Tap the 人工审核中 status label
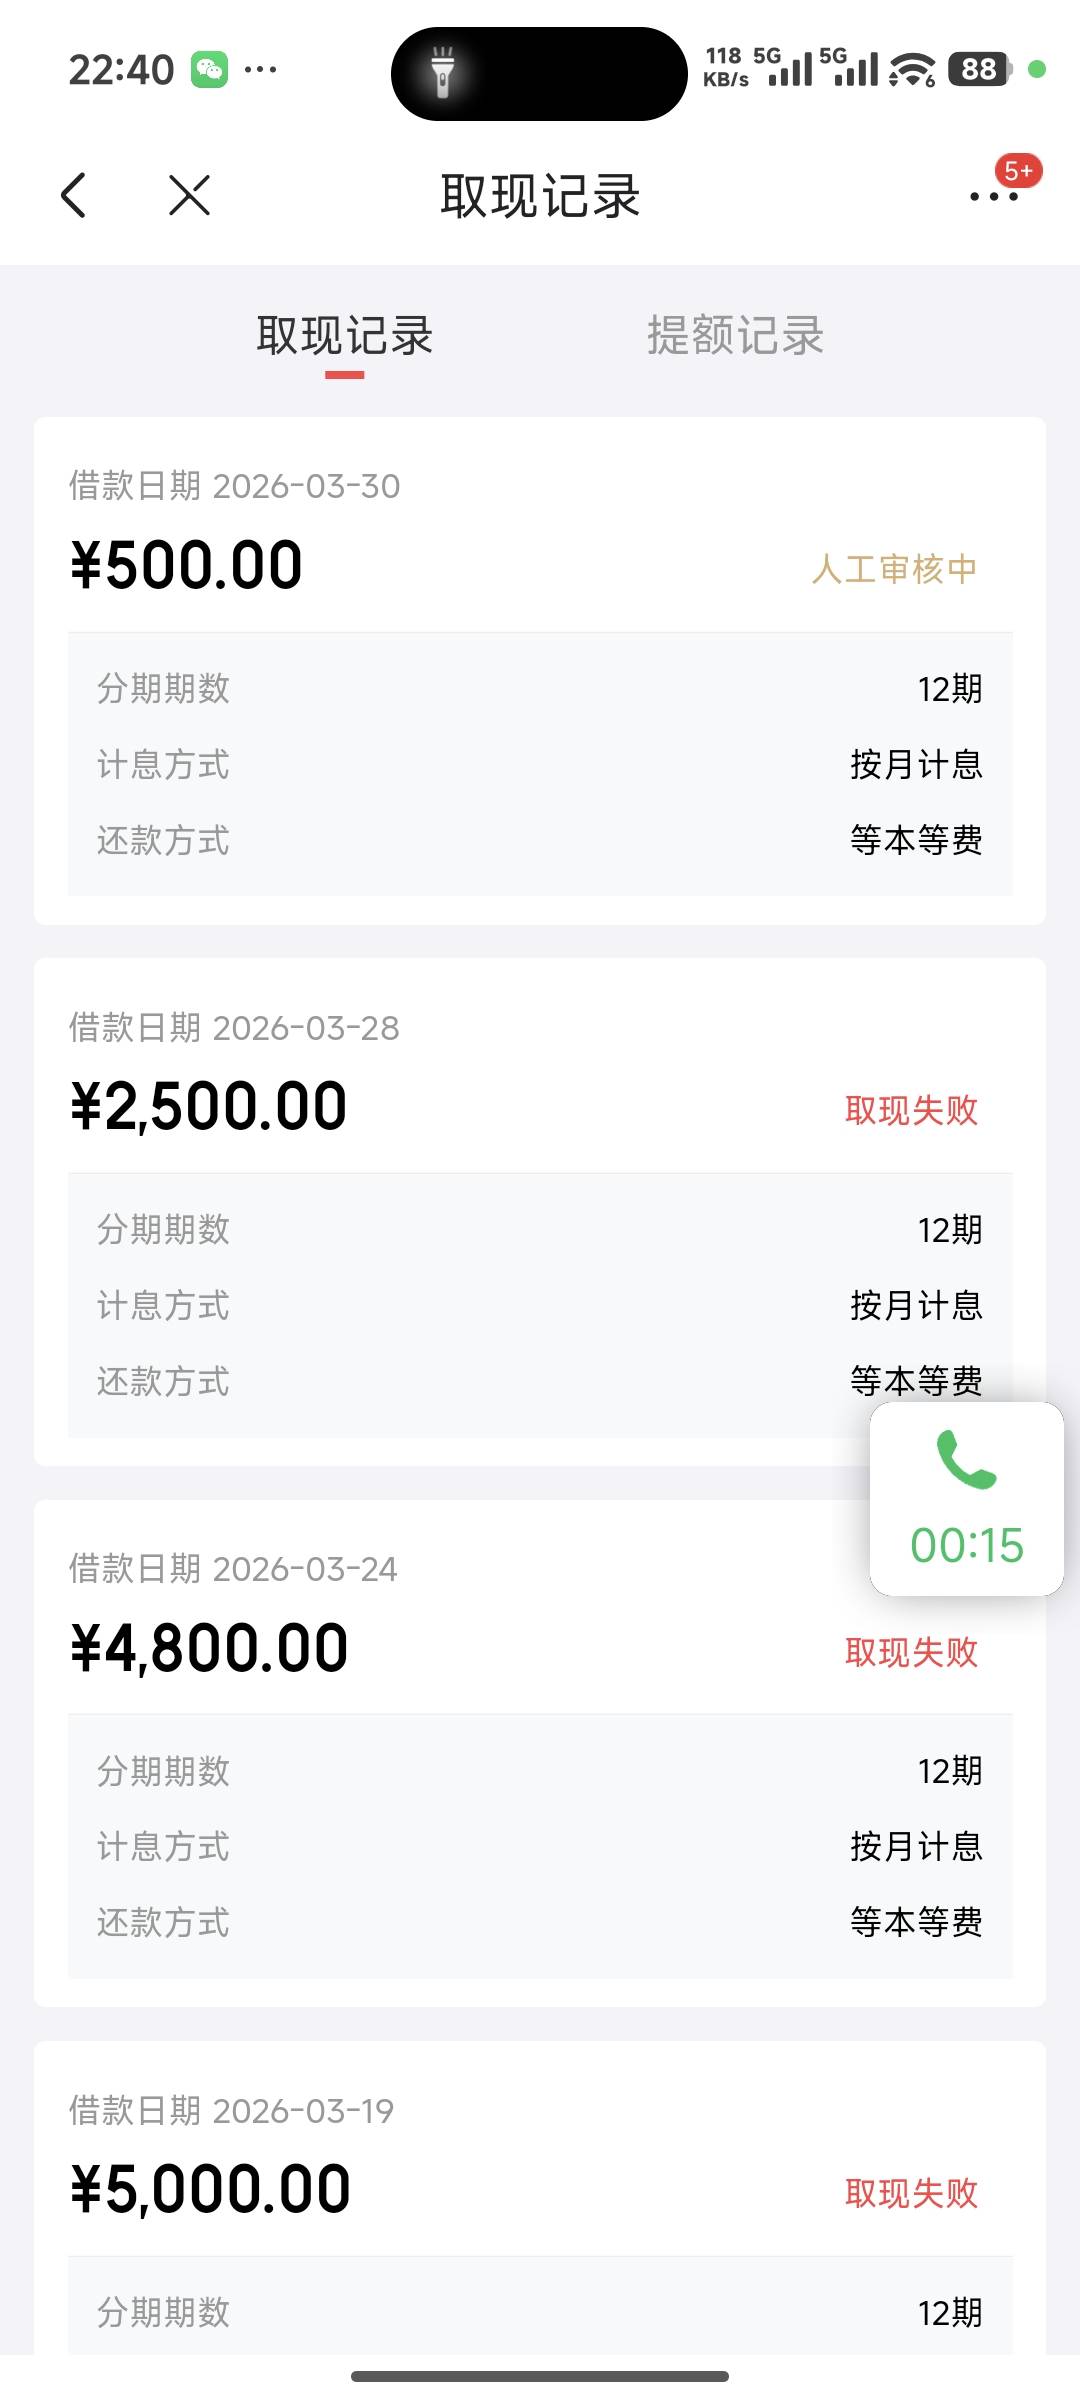Viewport: 1080px width, 2400px height. (x=894, y=569)
